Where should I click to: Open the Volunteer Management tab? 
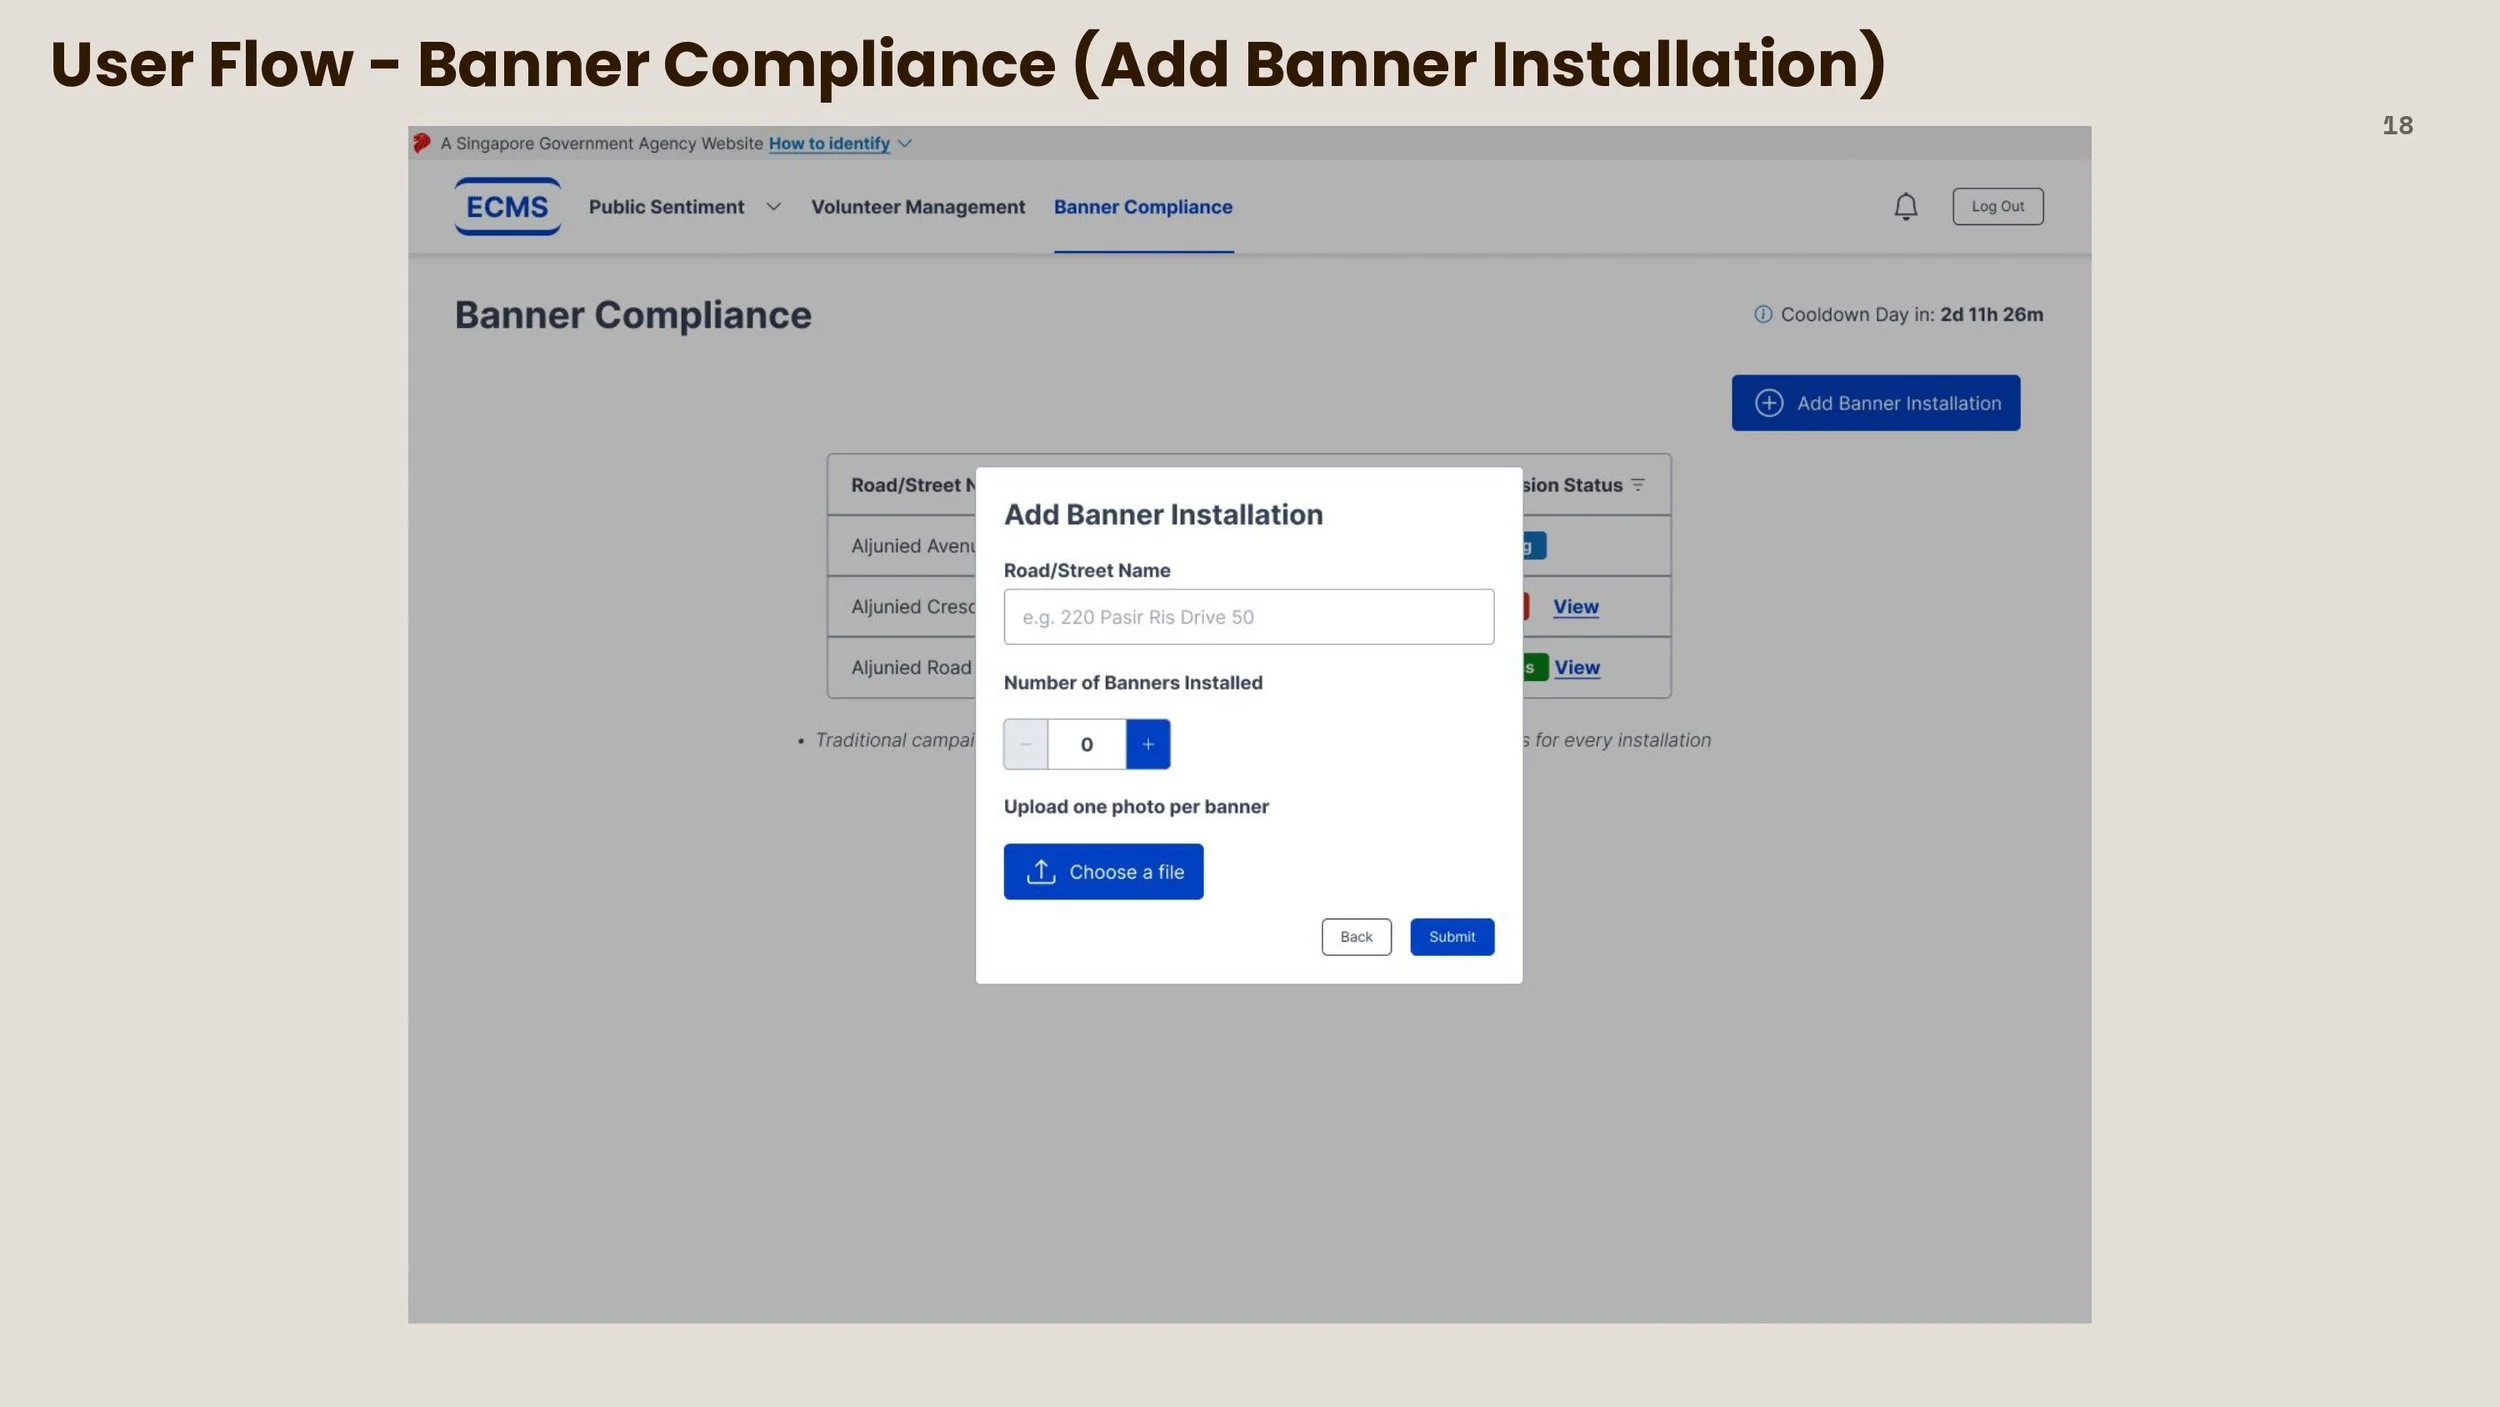[918, 207]
